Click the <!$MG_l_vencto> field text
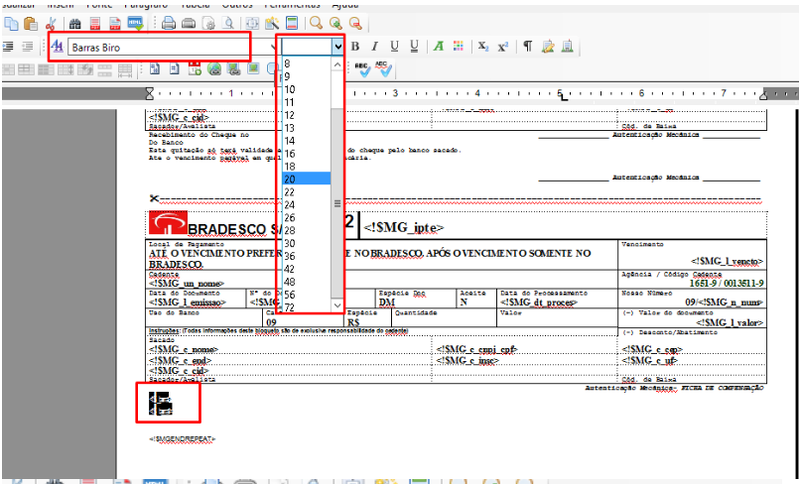Image resolution: width=800 pixels, height=484 pixels. (727, 261)
